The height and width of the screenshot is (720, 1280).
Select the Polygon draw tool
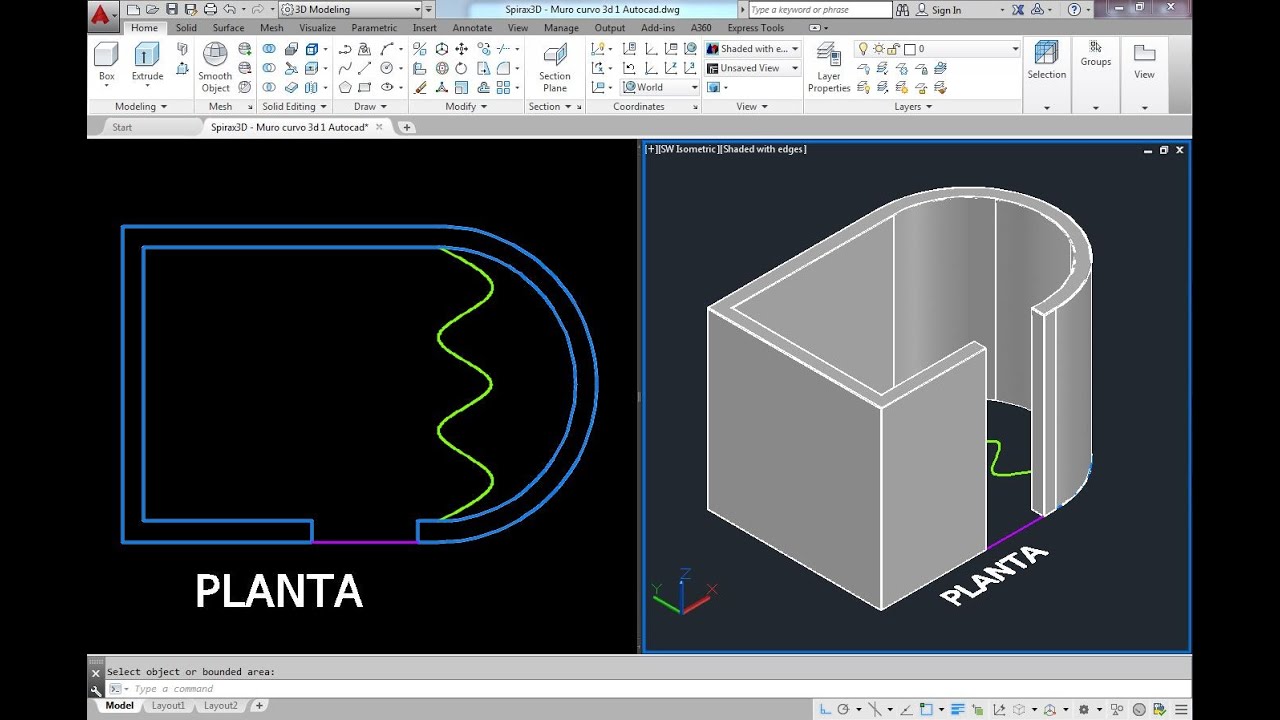pyautogui.click(x=345, y=87)
